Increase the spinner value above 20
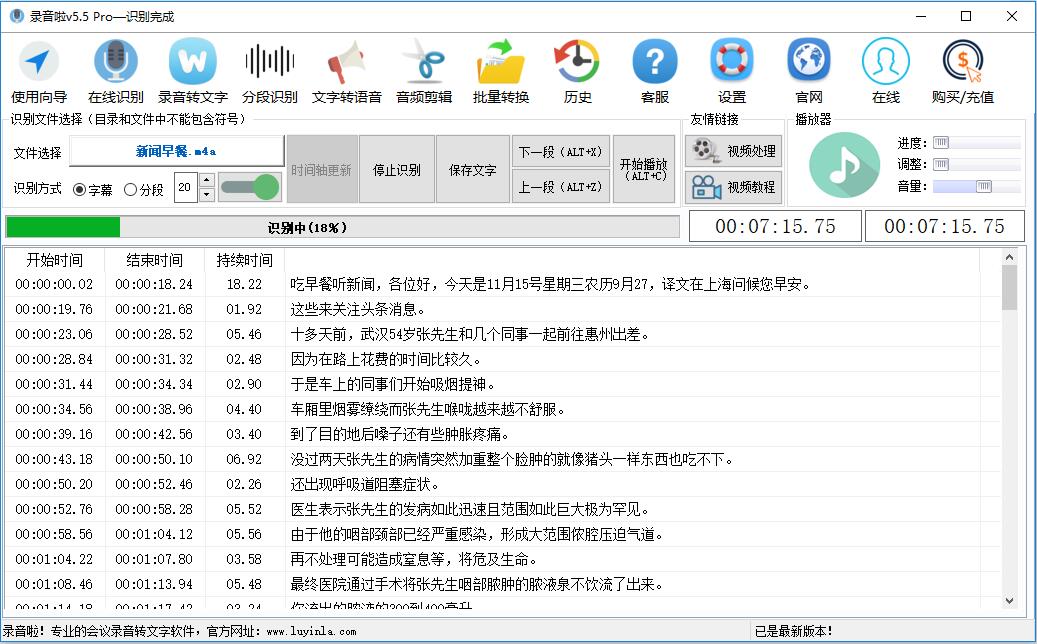The height and width of the screenshot is (644, 1037). (207, 180)
